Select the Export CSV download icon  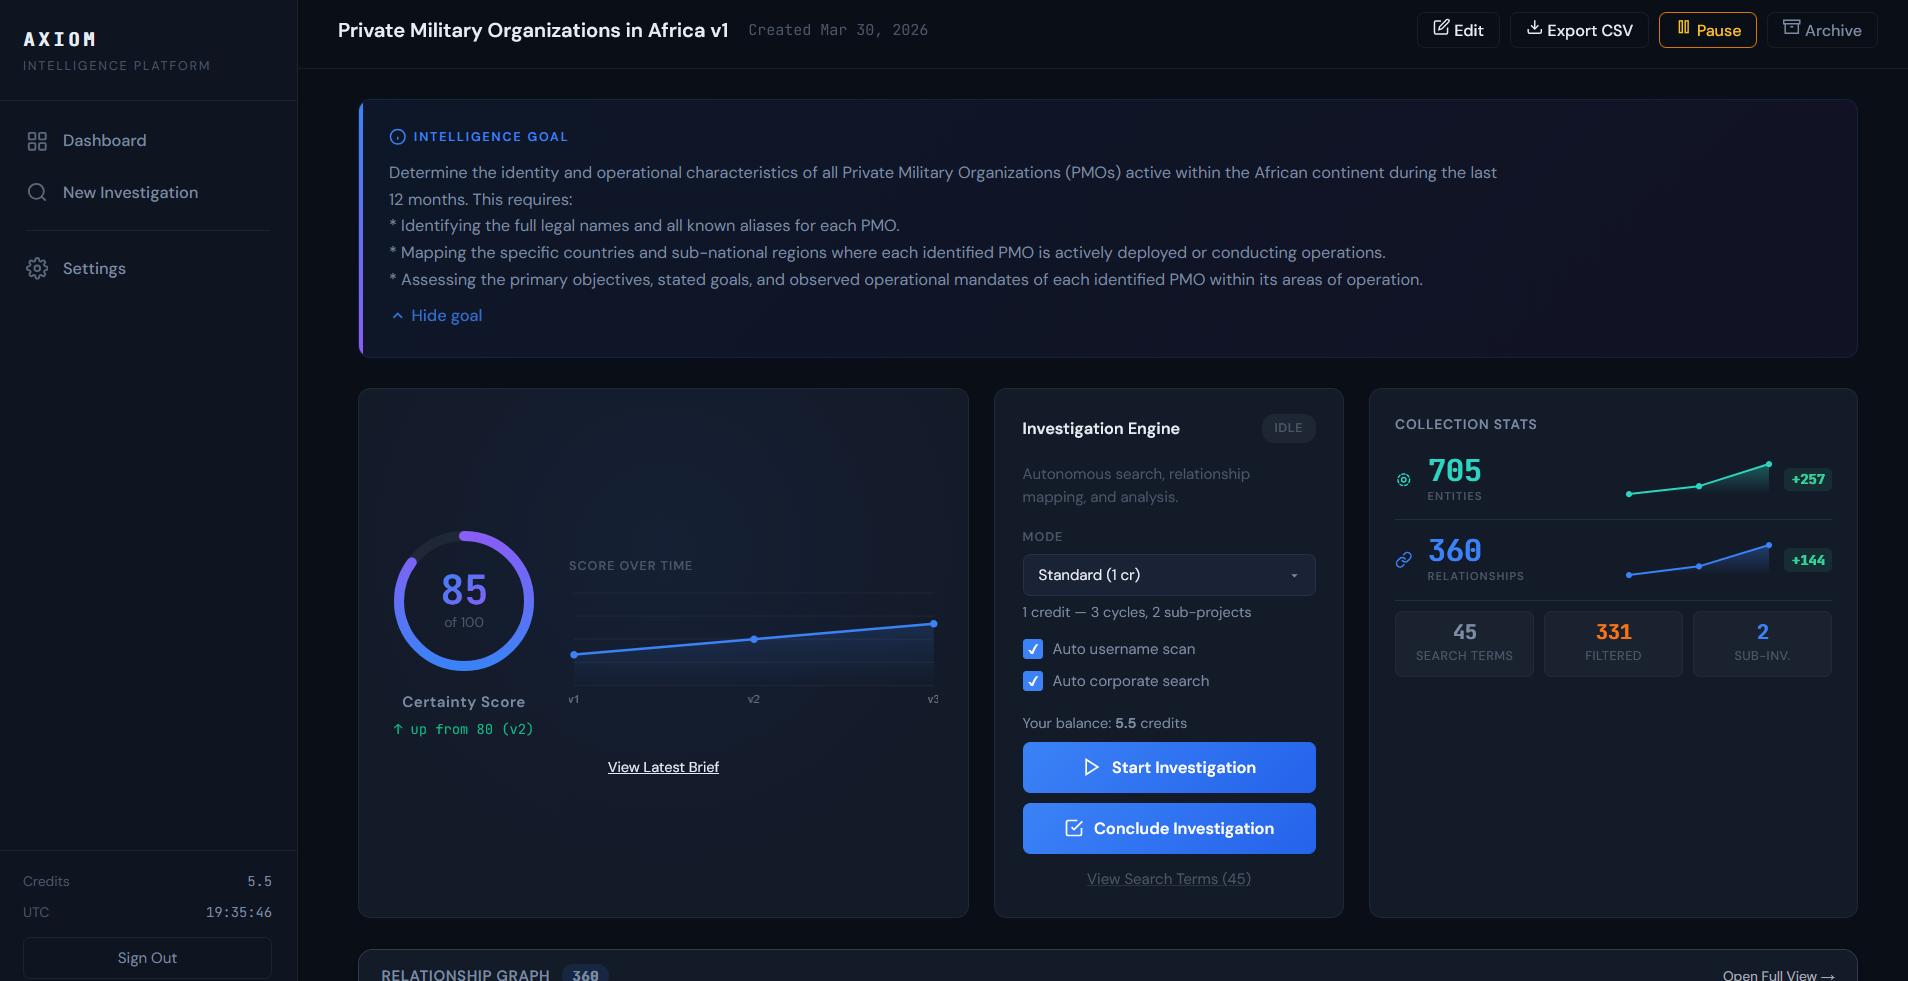click(x=1534, y=30)
